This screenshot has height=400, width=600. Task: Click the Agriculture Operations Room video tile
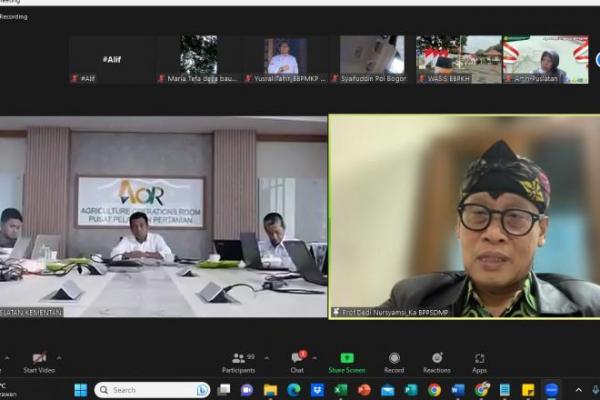163,217
